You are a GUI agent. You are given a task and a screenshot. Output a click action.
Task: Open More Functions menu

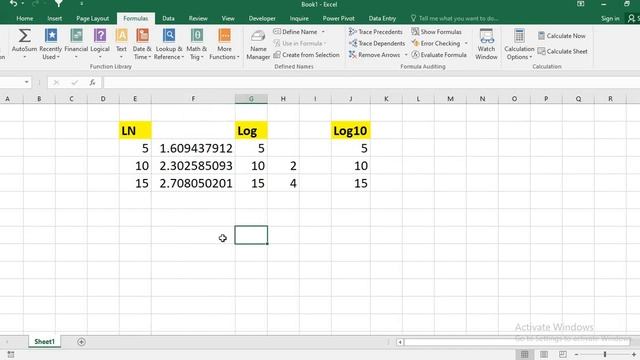pos(224,44)
